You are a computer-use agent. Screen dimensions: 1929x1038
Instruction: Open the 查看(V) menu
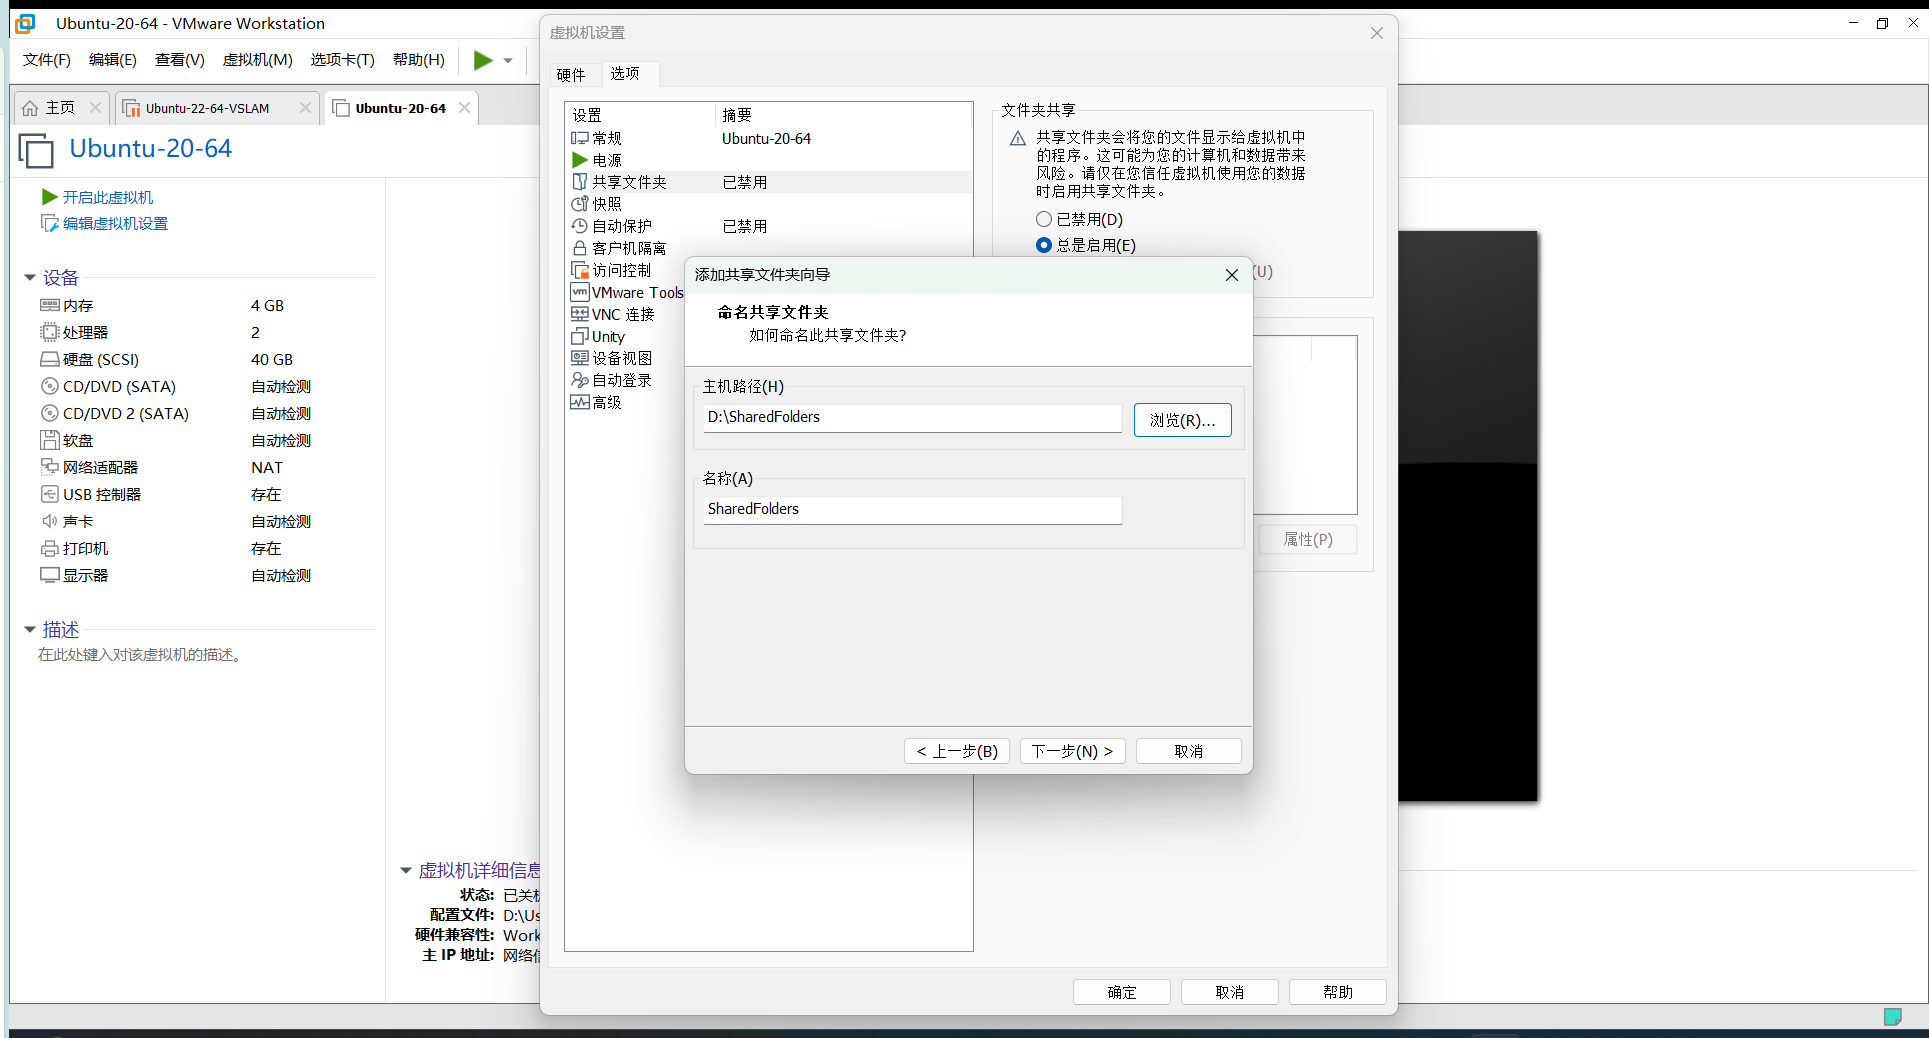coord(180,60)
